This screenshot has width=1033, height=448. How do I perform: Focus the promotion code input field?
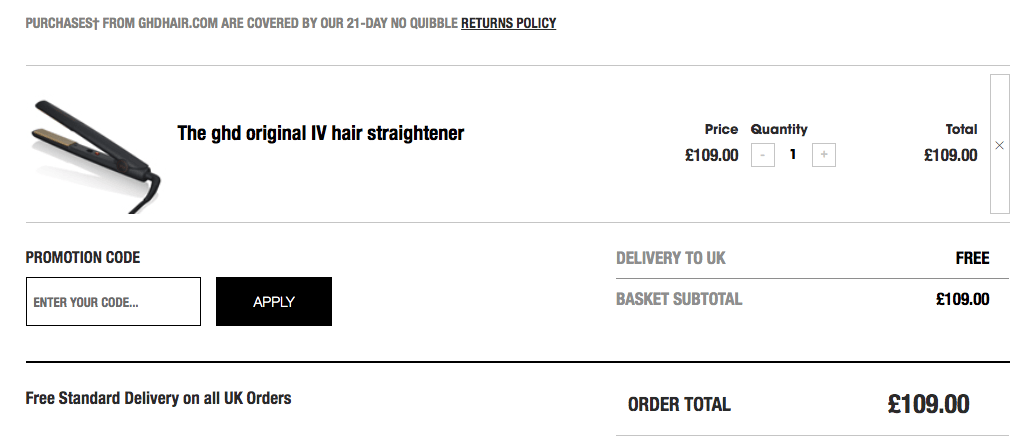tap(113, 302)
